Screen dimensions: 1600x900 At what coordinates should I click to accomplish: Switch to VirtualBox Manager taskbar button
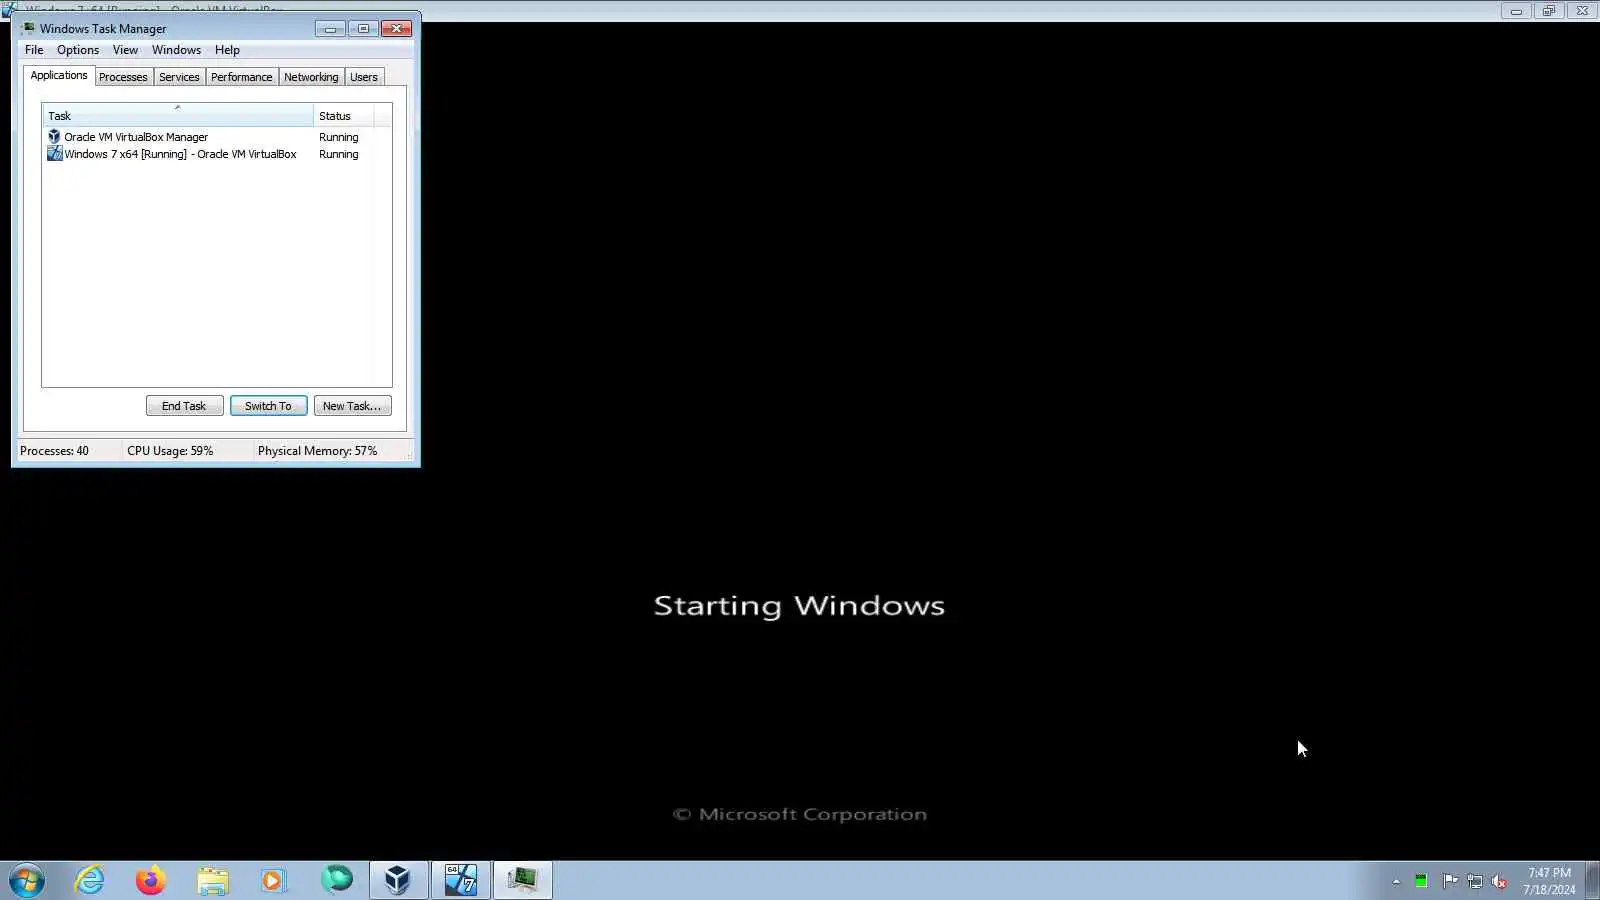click(399, 881)
